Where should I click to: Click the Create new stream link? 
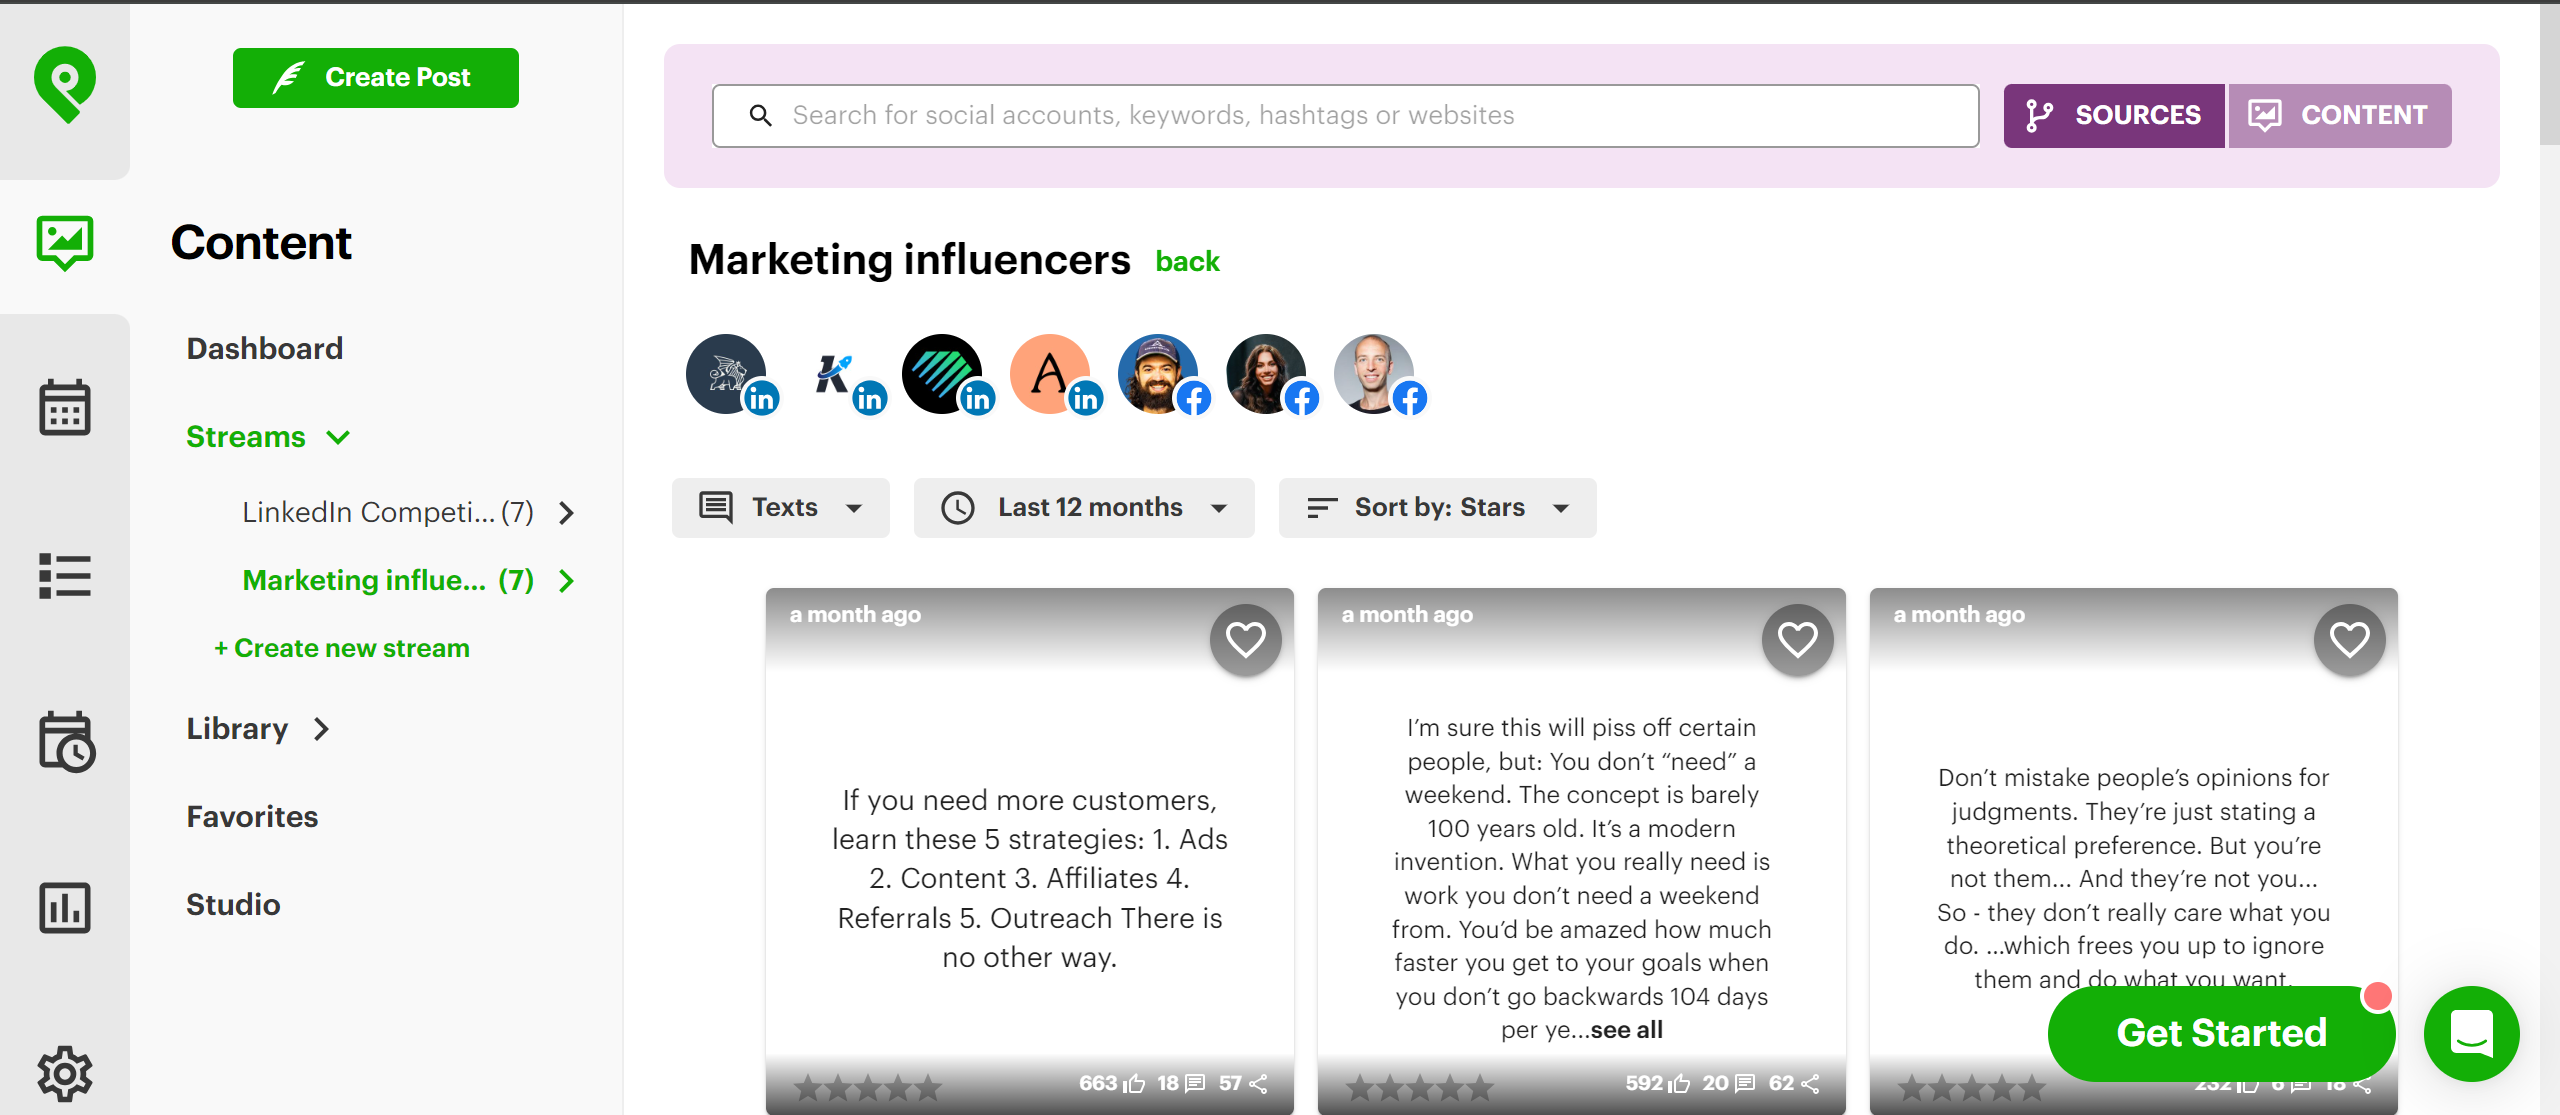coord(341,647)
